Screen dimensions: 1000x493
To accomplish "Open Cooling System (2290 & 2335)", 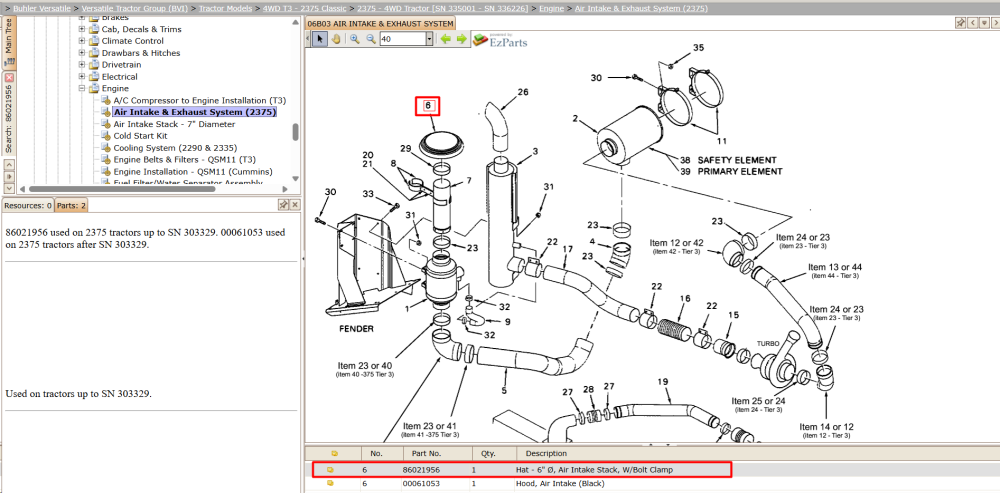I will tap(175, 148).
